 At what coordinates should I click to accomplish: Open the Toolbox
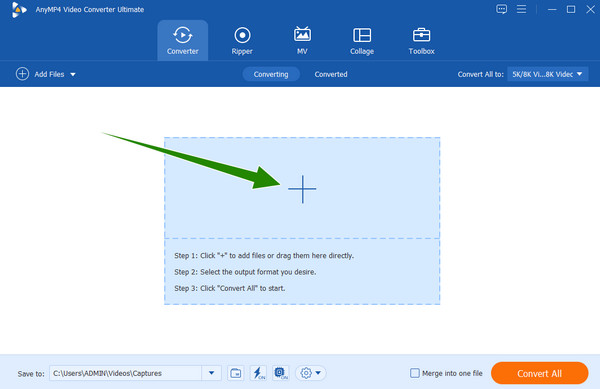point(421,41)
